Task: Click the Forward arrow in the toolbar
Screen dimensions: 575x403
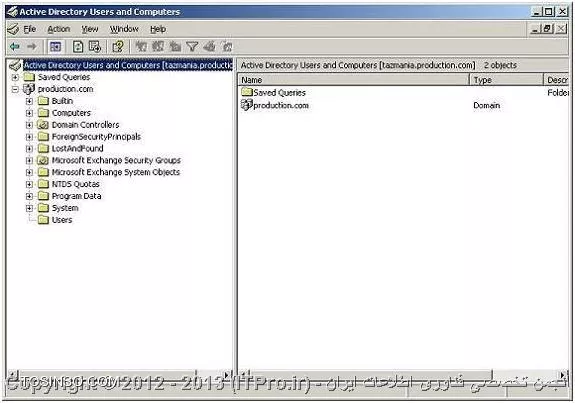Action: (x=32, y=47)
